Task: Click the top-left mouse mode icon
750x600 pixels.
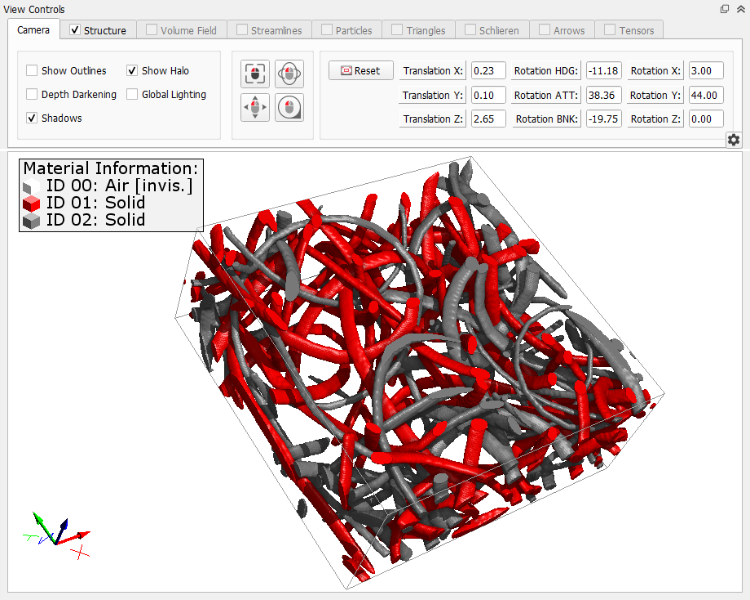Action: pyautogui.click(x=256, y=73)
